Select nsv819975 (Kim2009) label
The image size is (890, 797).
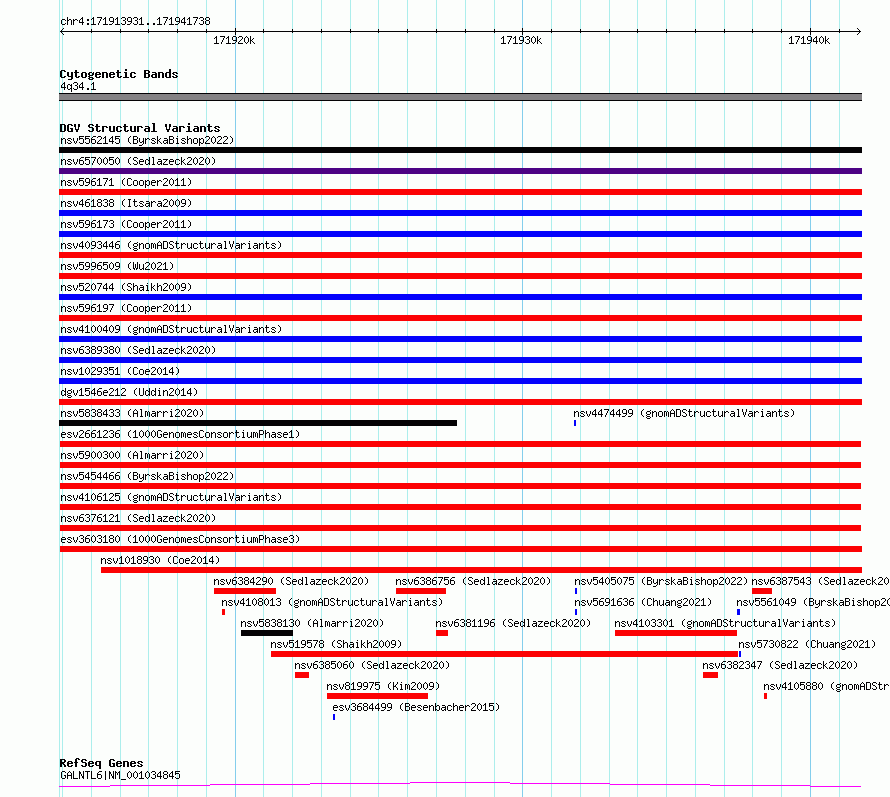383,686
